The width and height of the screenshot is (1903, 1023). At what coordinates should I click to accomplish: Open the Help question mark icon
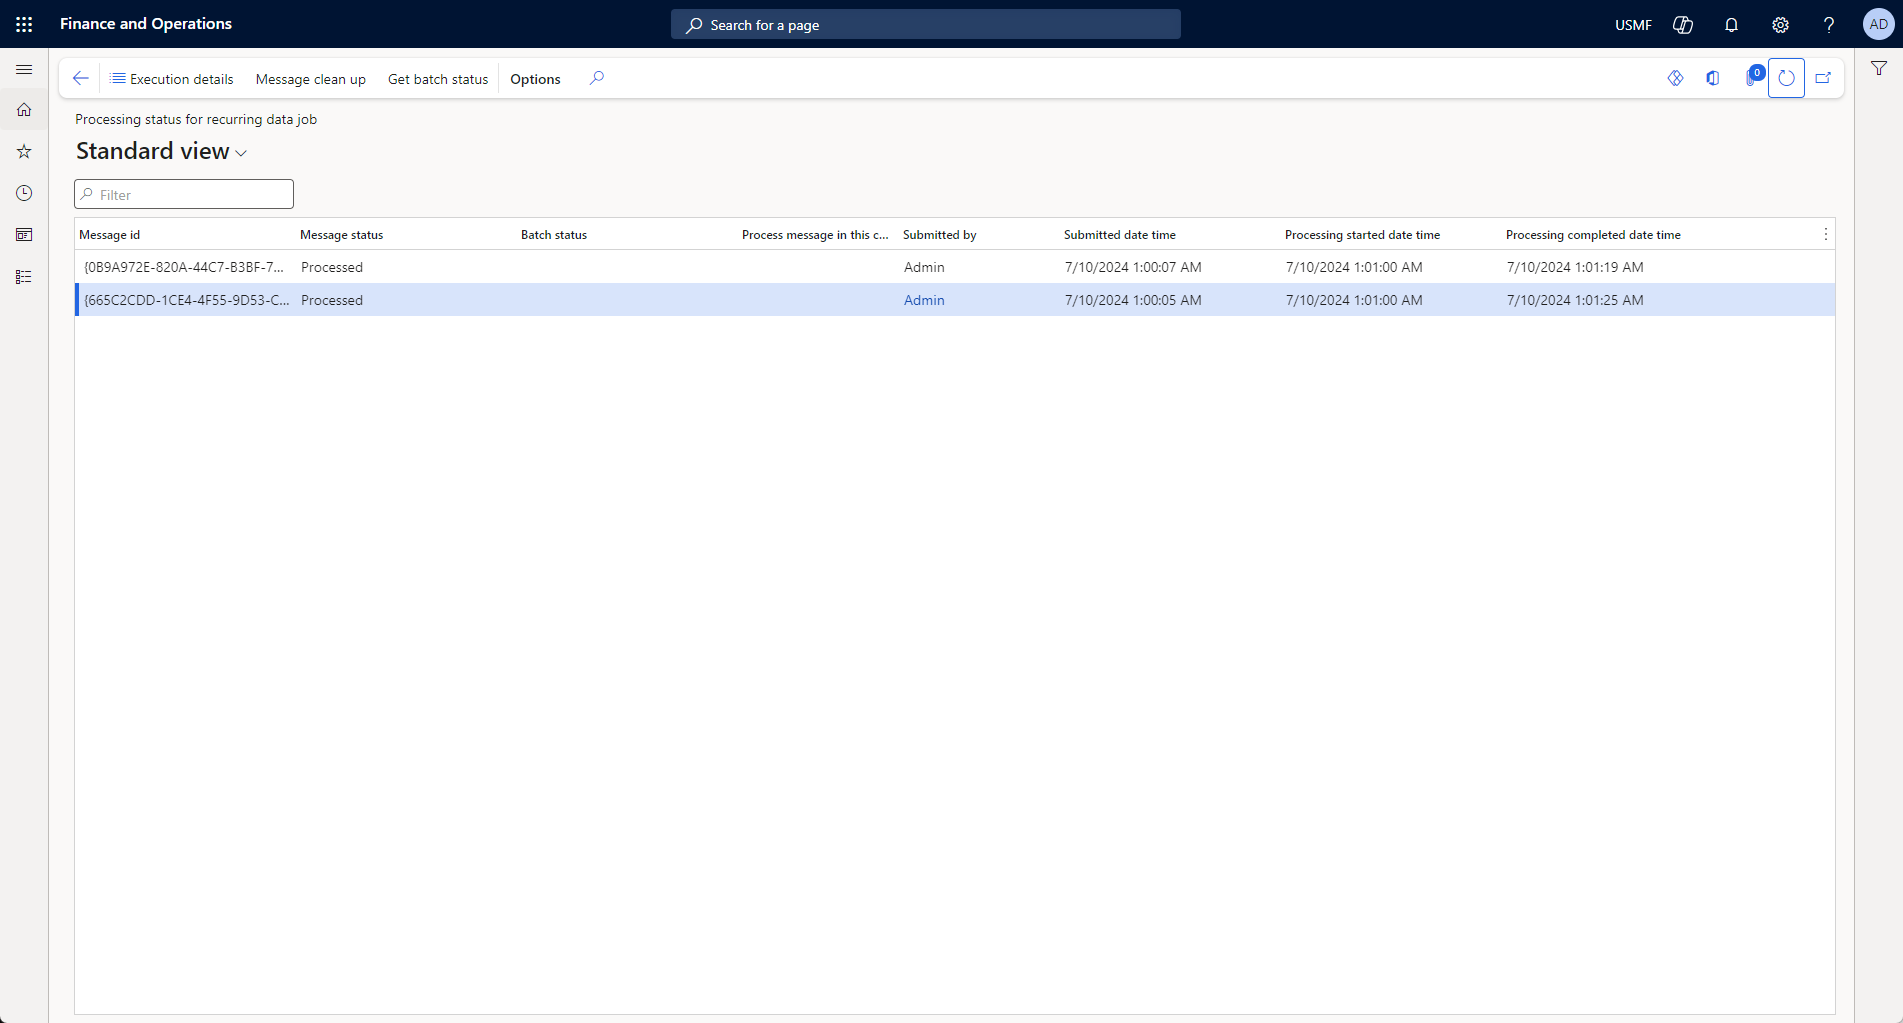point(1828,25)
